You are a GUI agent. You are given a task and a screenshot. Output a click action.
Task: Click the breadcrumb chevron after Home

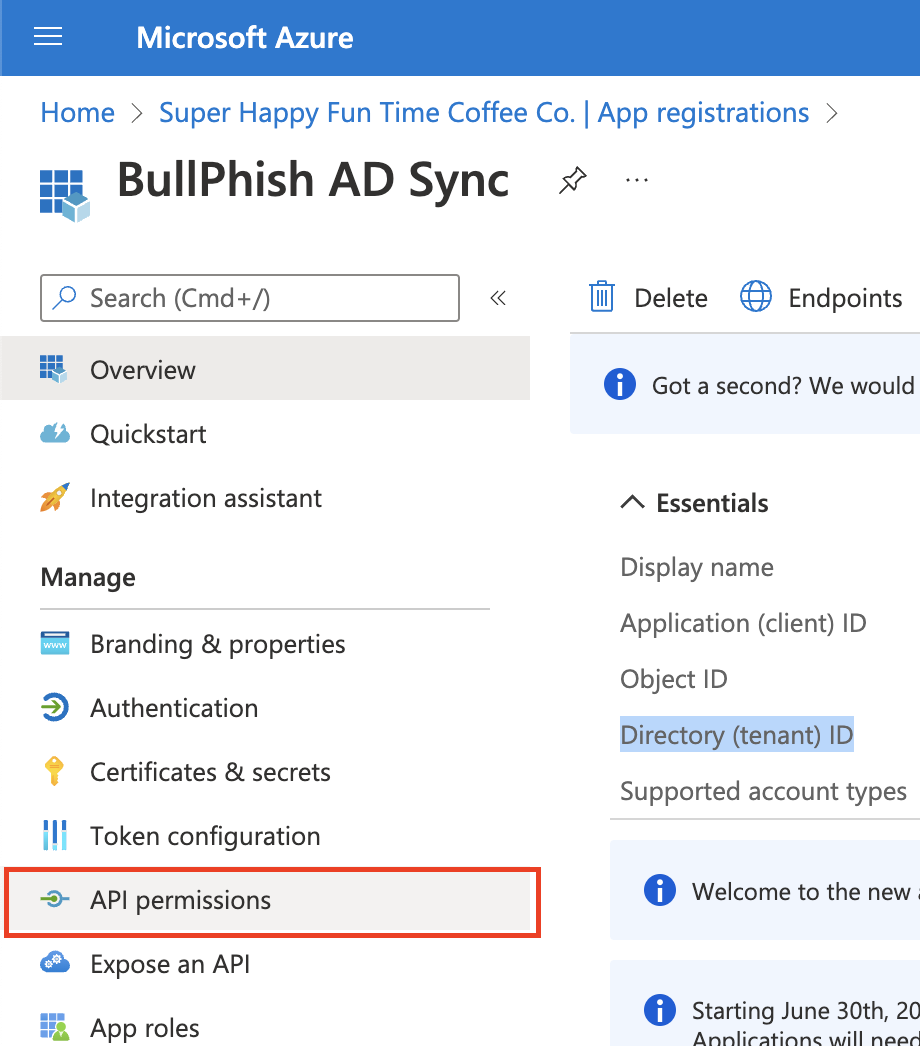[x=137, y=113]
